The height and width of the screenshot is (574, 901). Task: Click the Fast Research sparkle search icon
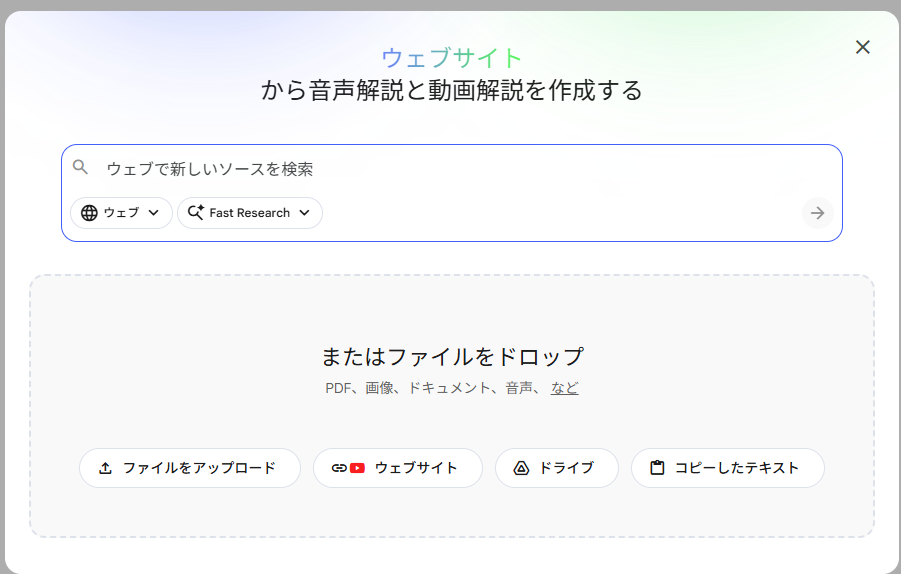click(x=196, y=213)
